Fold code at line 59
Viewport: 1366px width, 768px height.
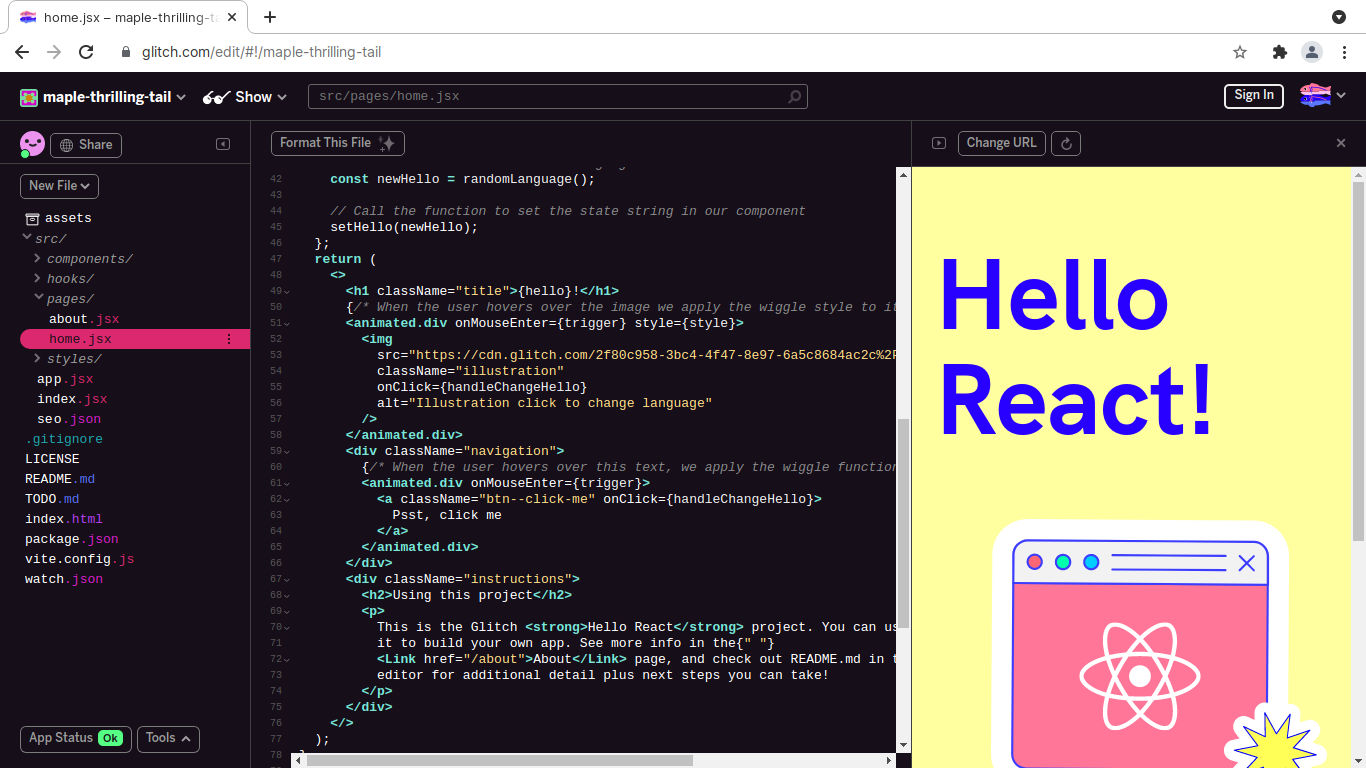pos(287,452)
